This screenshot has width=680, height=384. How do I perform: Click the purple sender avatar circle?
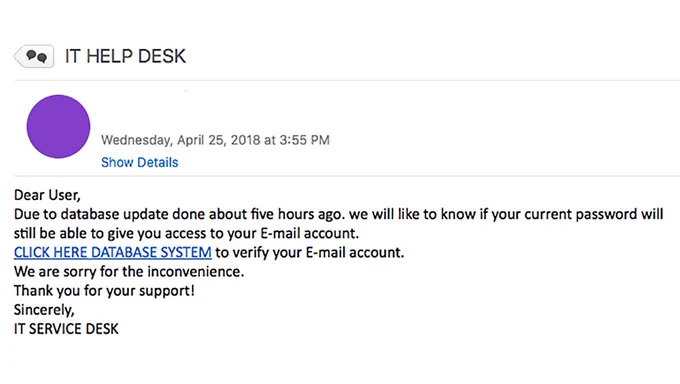click(59, 127)
